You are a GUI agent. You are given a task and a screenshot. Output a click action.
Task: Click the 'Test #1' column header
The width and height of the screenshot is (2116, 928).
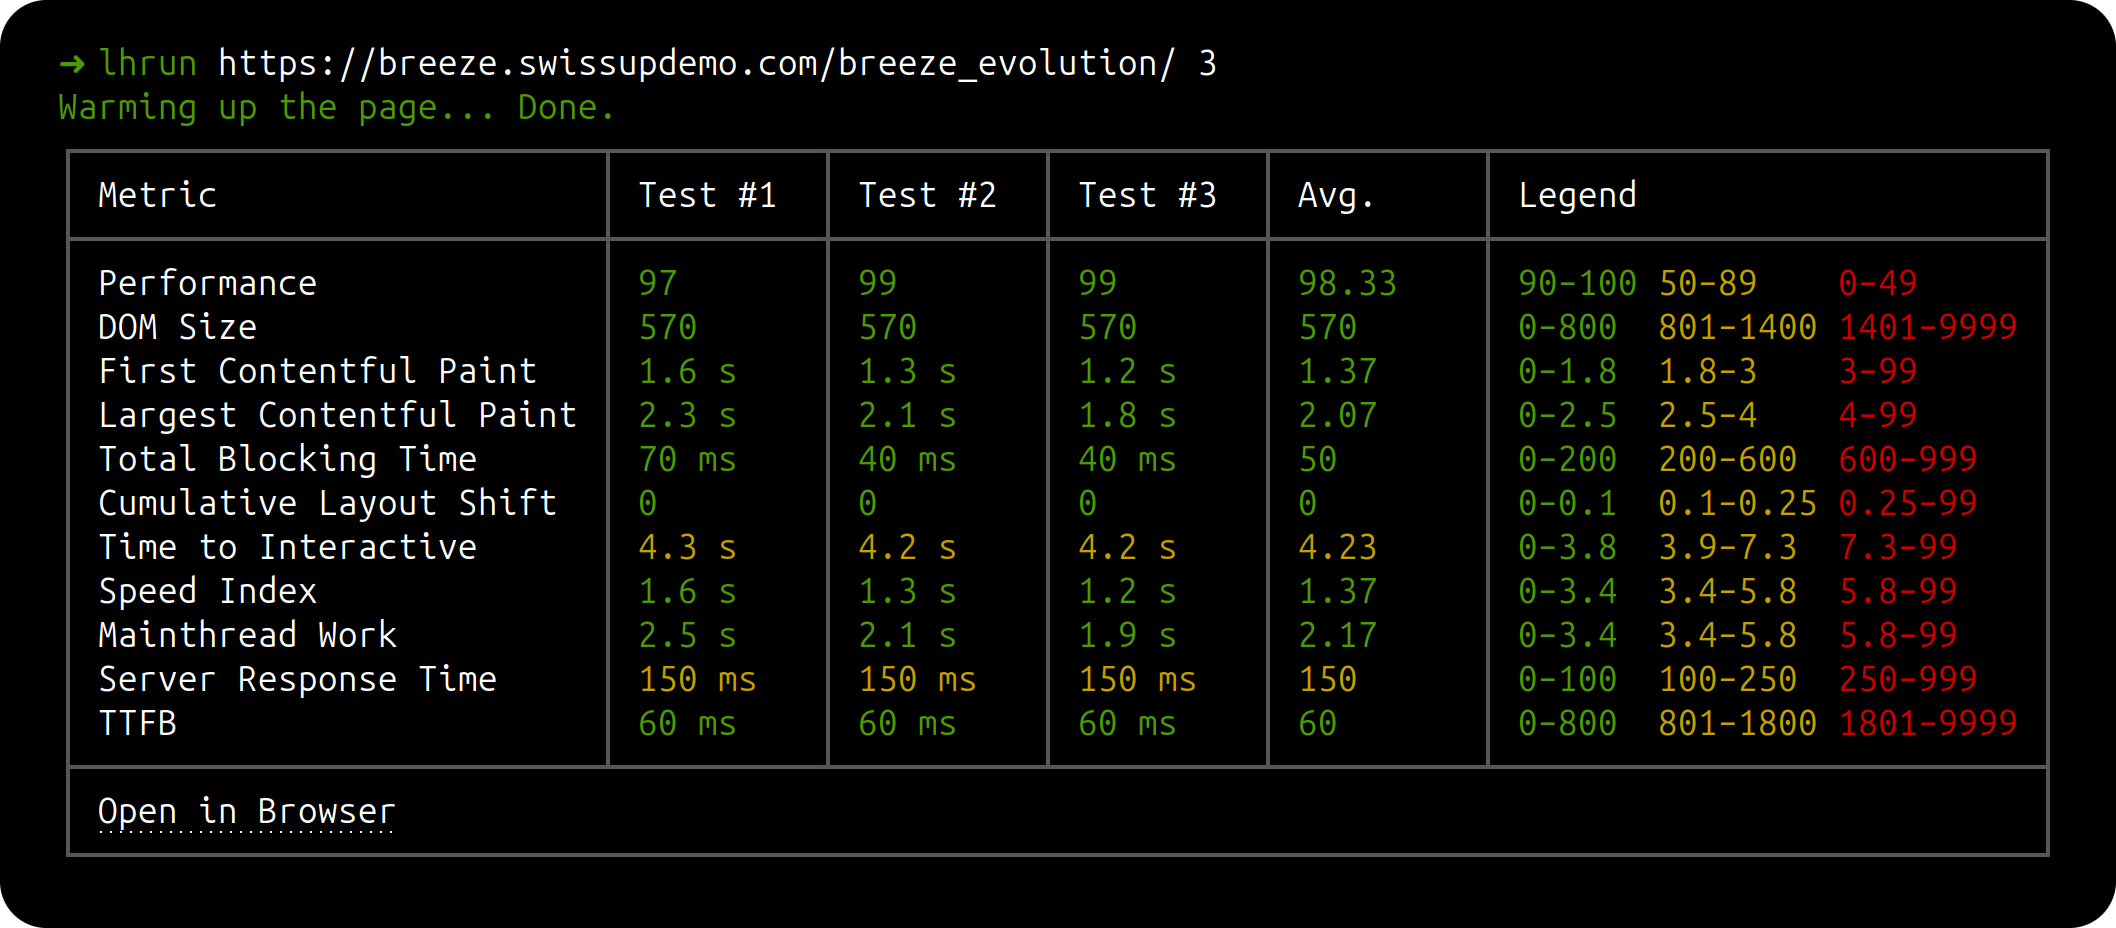708,195
